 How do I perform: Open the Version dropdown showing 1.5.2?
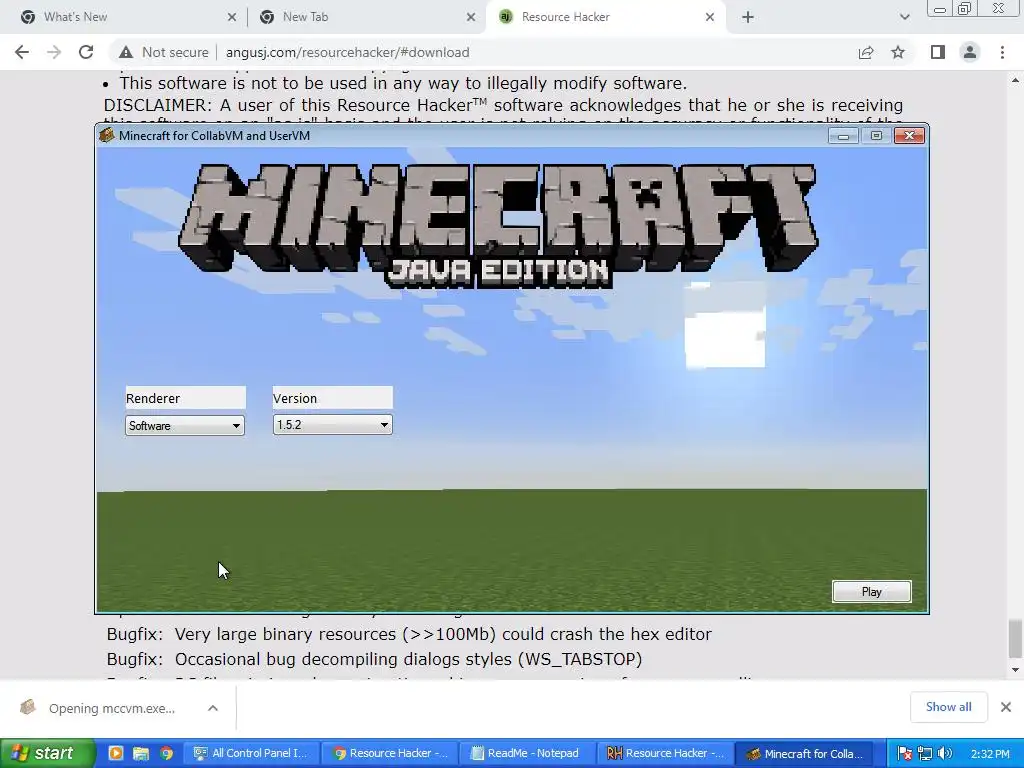click(x=332, y=424)
